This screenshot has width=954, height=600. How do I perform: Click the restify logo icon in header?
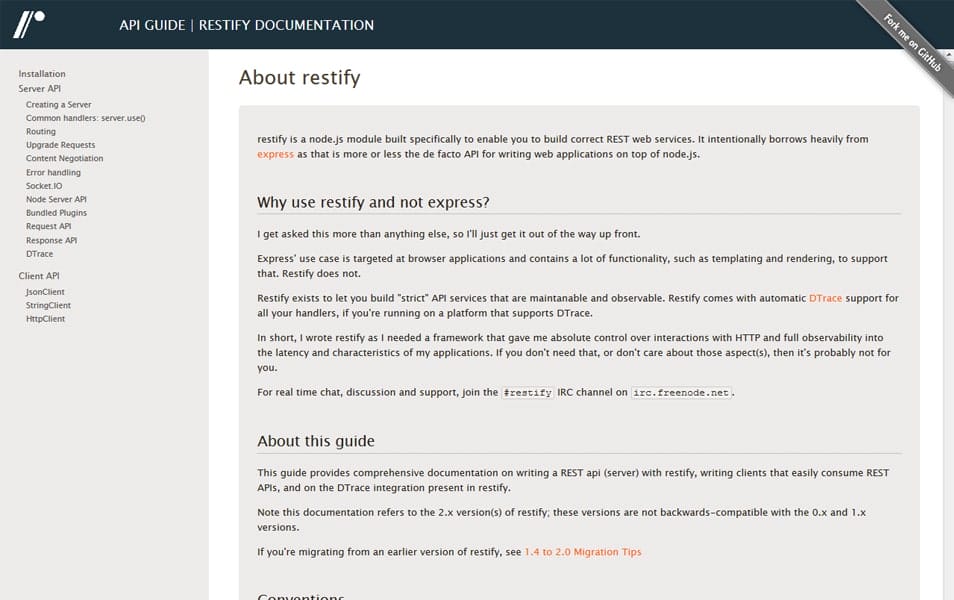pyautogui.click(x=28, y=25)
